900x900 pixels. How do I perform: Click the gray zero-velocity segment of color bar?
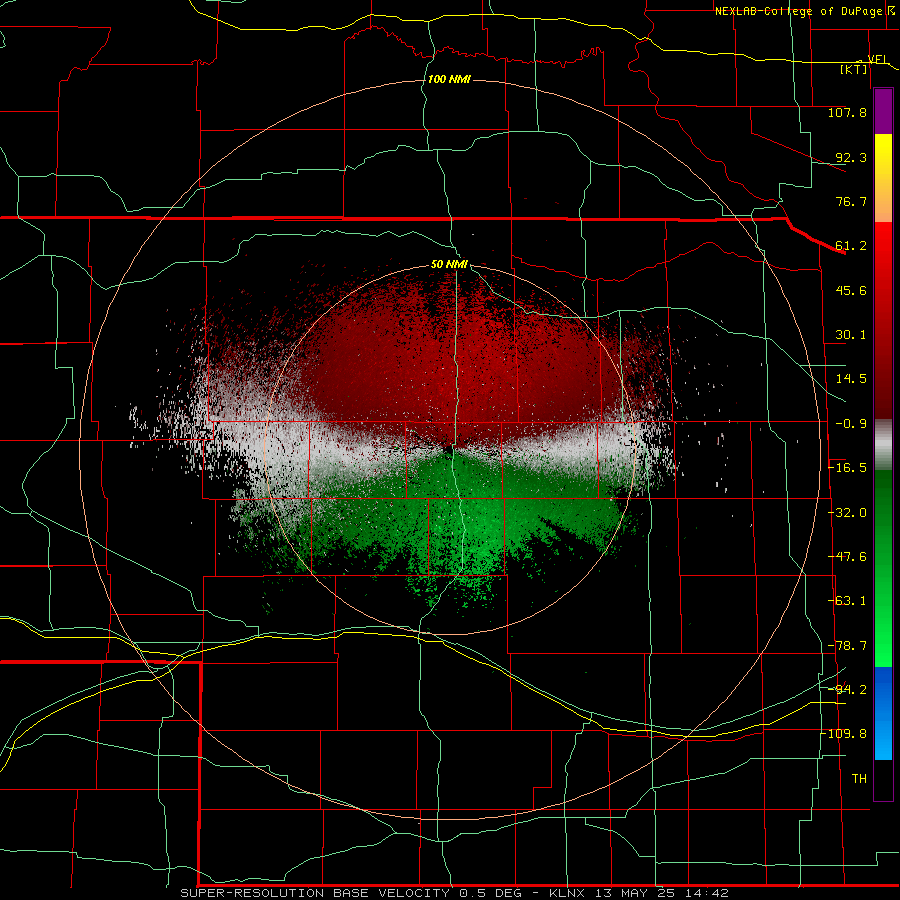pyautogui.click(x=883, y=445)
